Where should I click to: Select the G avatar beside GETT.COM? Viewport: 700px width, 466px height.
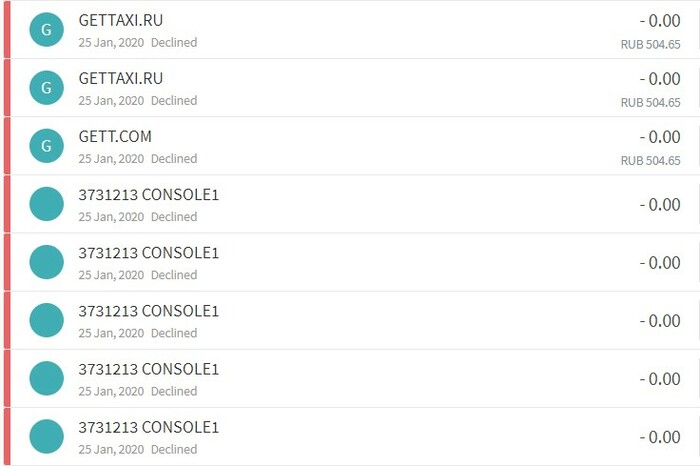coord(46,146)
